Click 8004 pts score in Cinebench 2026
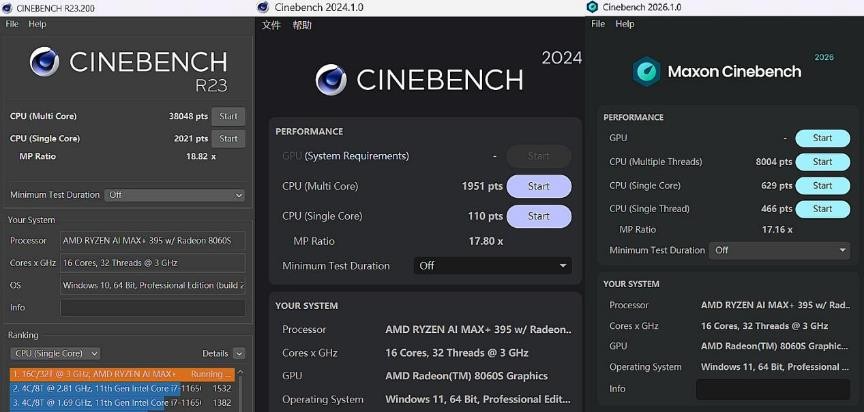 click(x=774, y=162)
